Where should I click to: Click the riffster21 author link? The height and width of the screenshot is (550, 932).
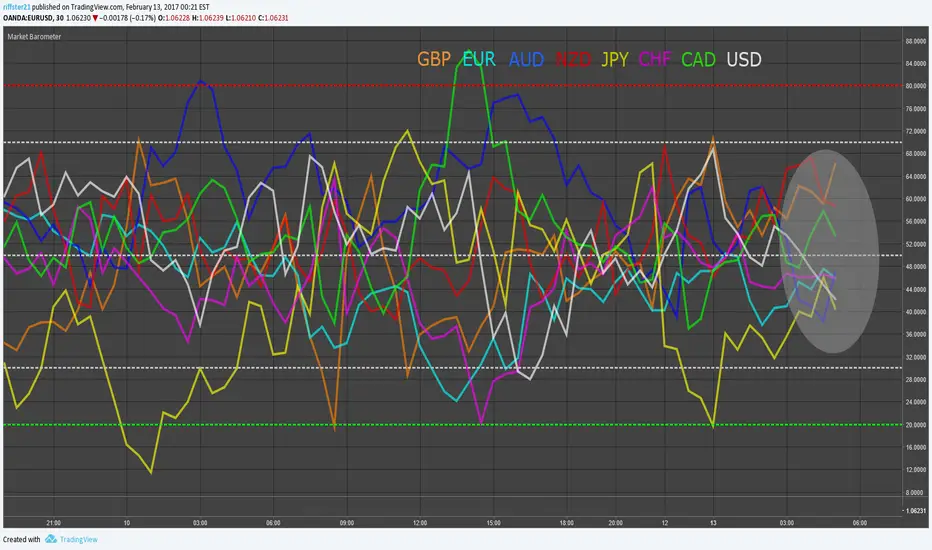click(16, 7)
